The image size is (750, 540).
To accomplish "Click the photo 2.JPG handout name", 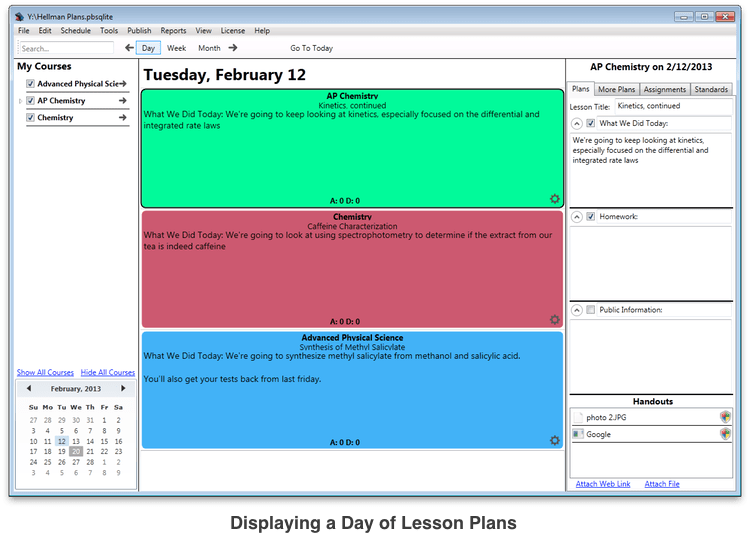I will 606,417.
